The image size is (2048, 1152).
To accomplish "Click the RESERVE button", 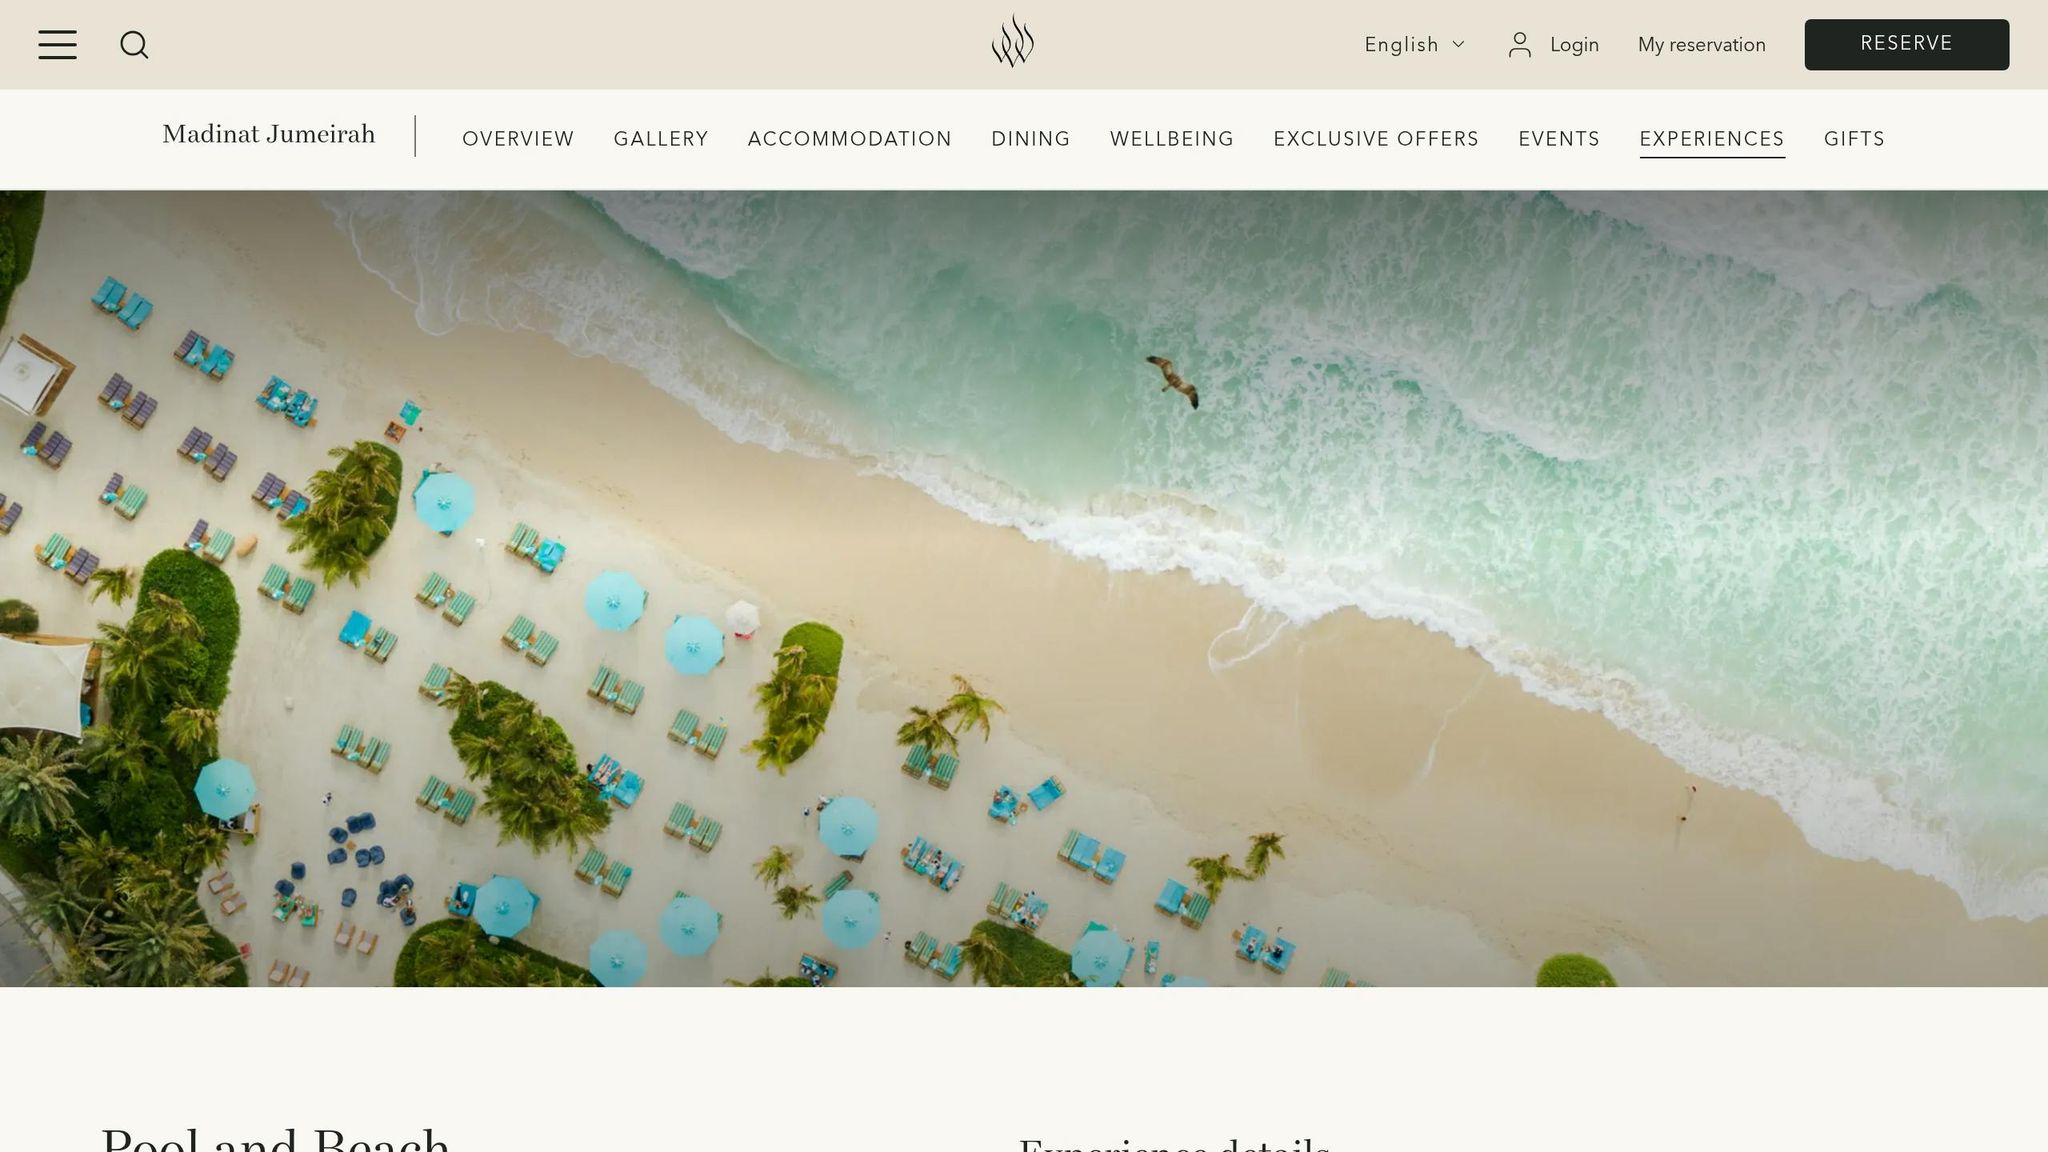I will tap(1906, 44).
